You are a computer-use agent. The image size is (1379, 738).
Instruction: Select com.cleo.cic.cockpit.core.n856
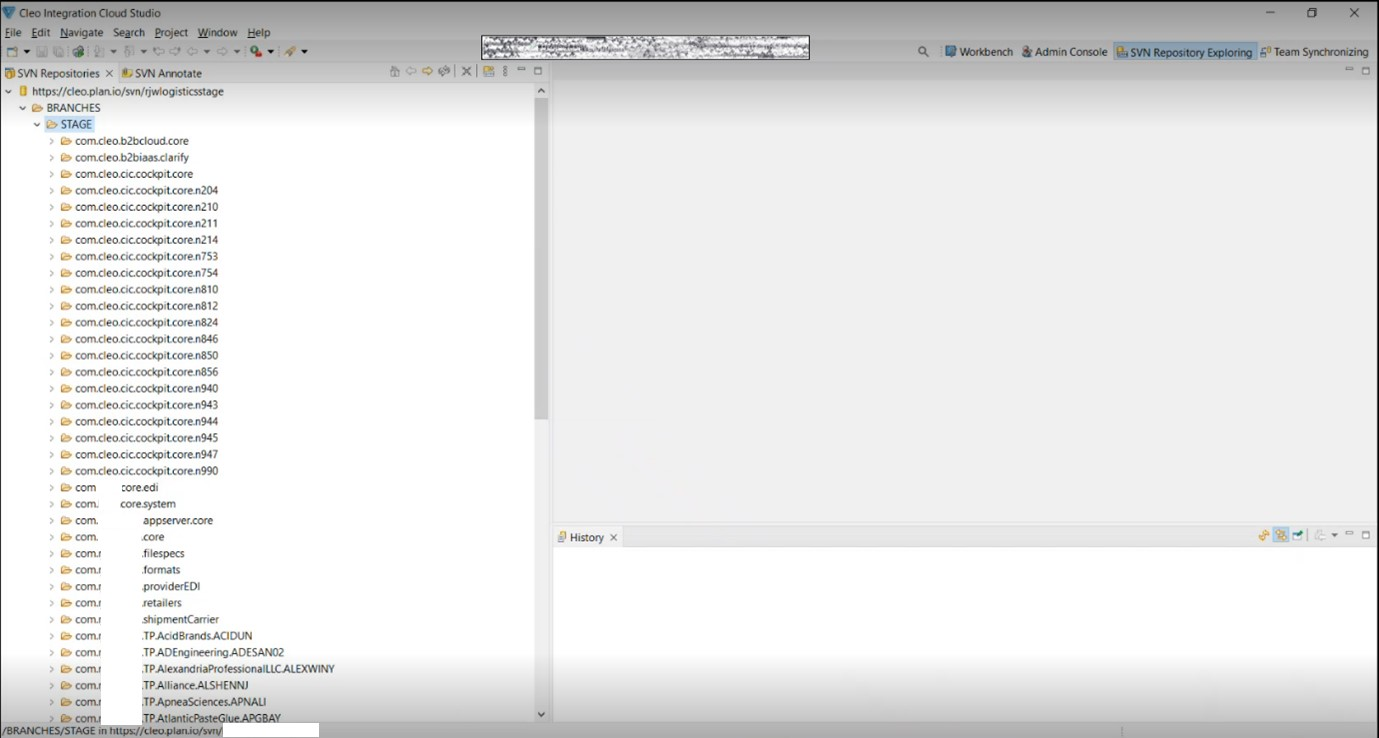(146, 372)
